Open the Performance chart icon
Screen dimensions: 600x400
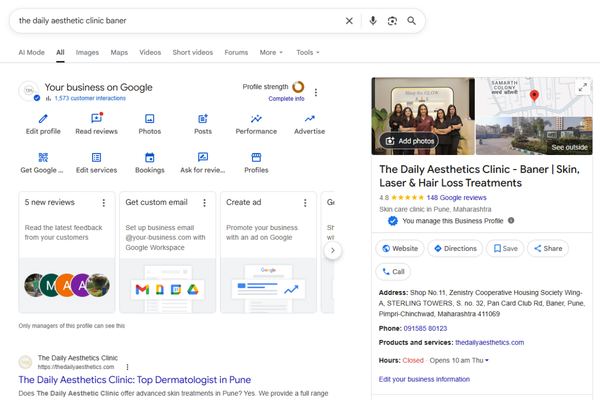[x=256, y=119]
